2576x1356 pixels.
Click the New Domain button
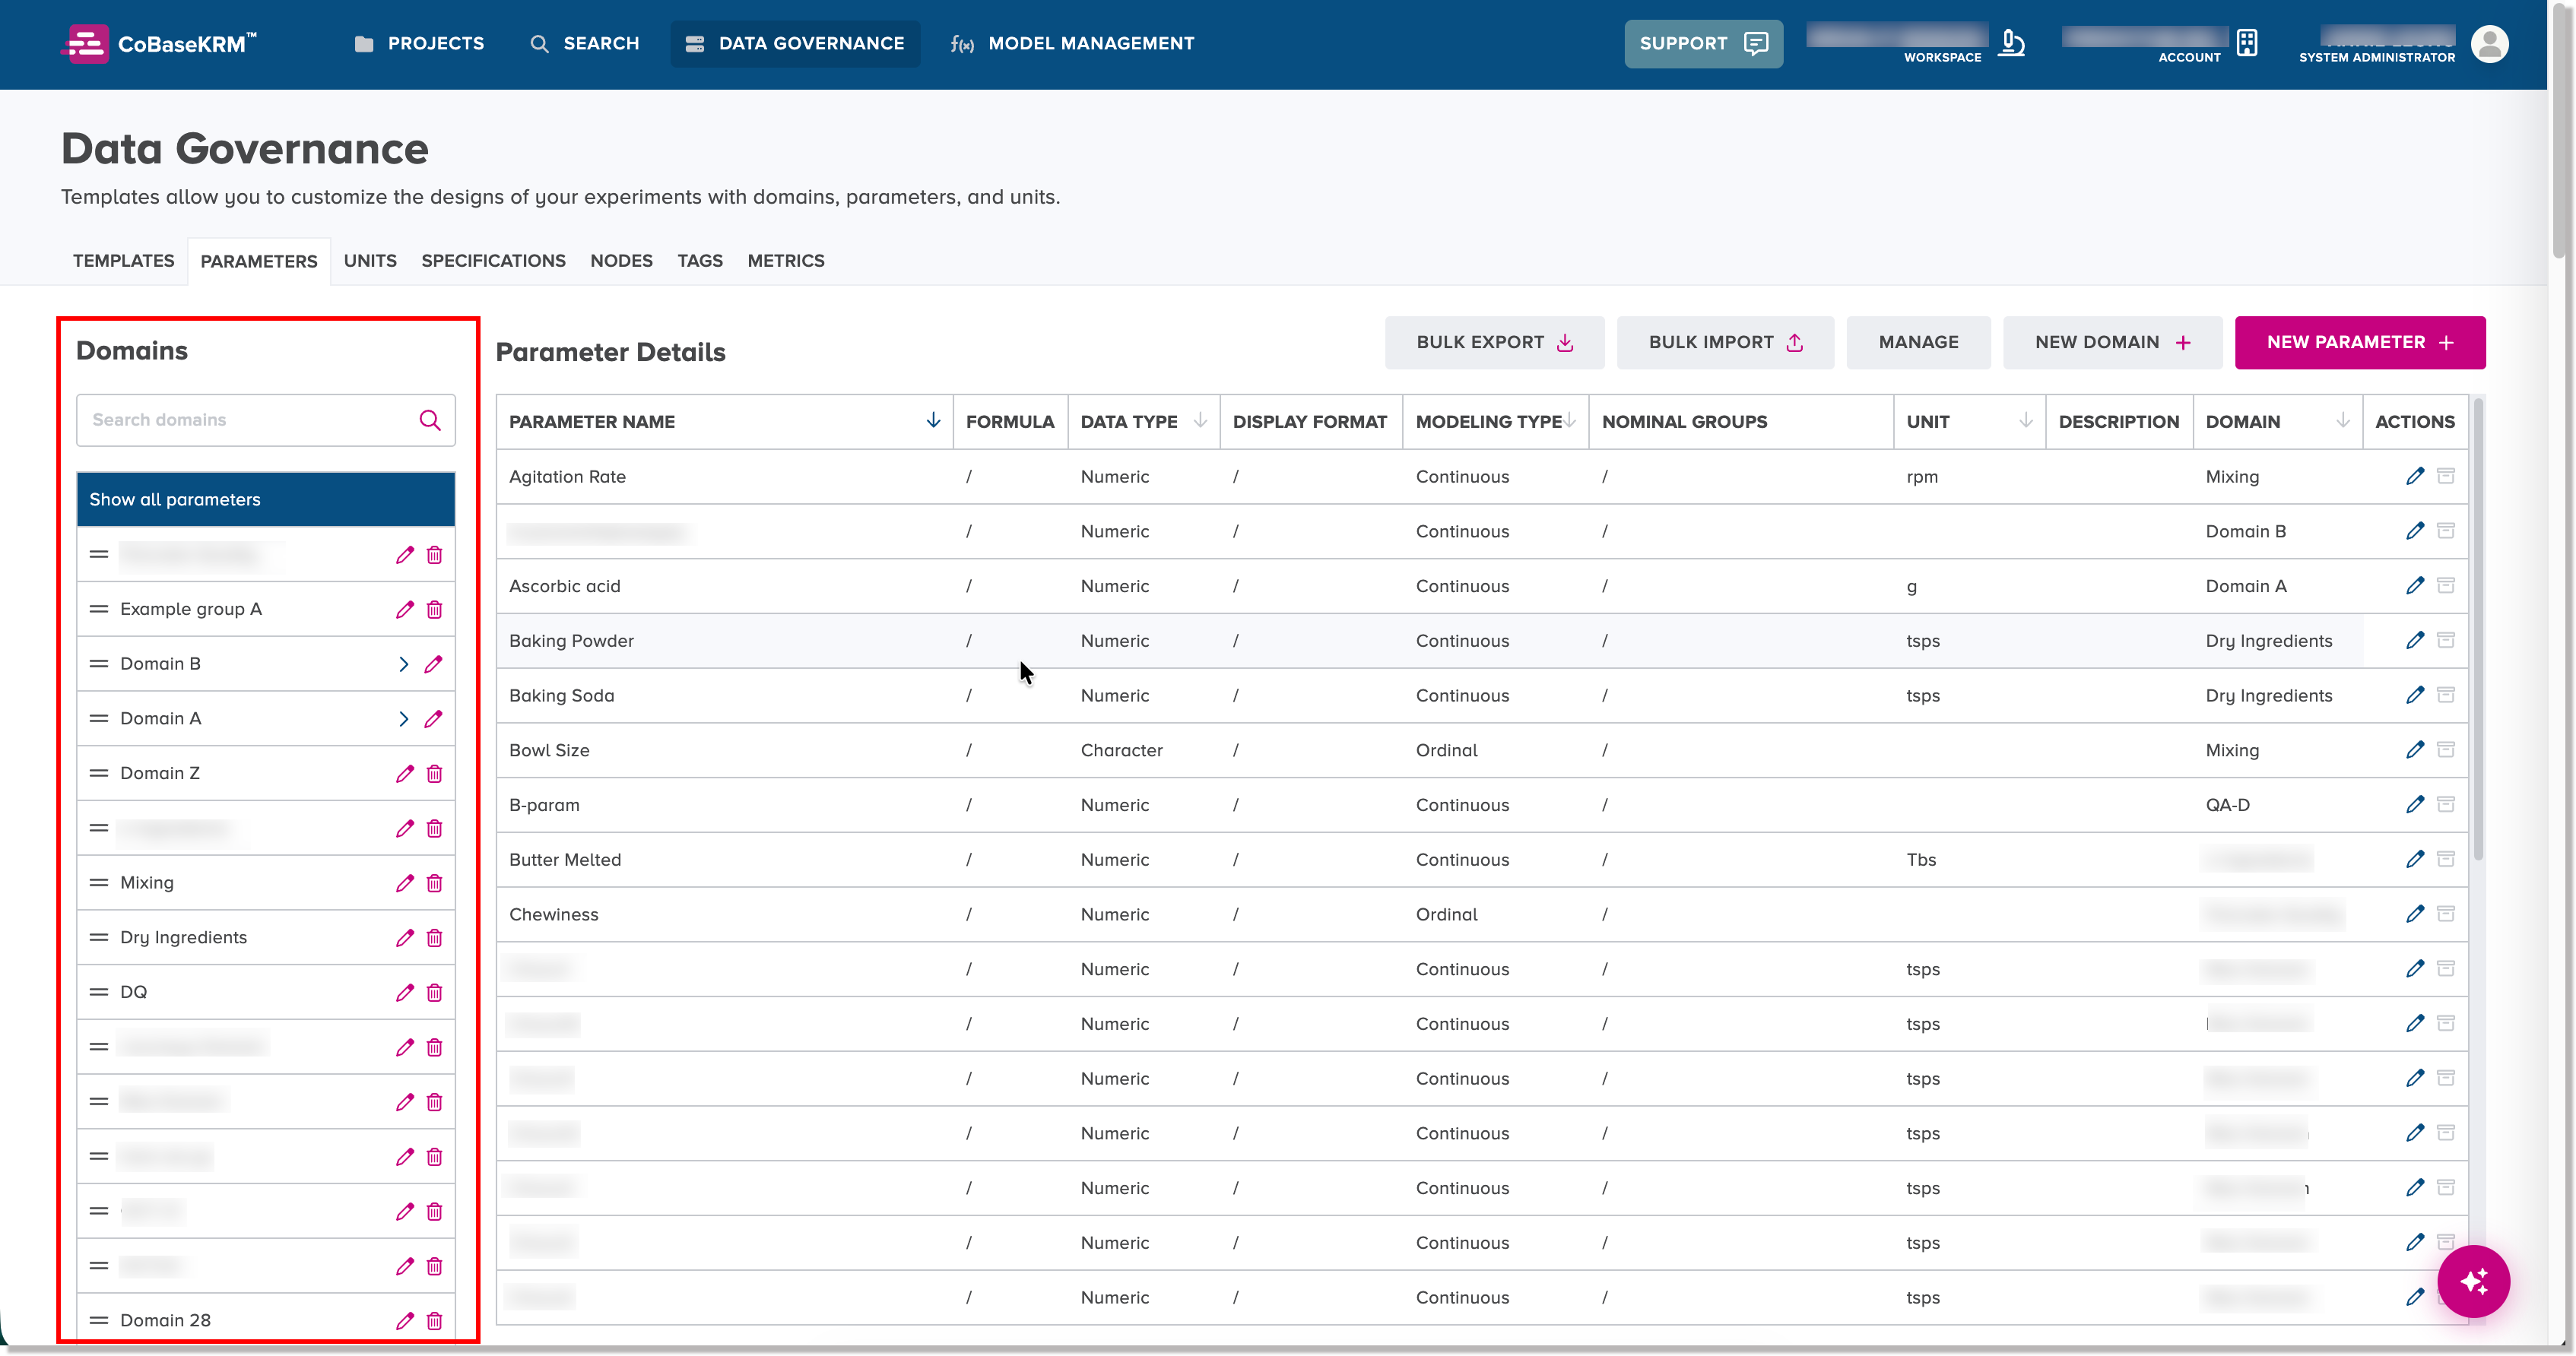click(2112, 342)
